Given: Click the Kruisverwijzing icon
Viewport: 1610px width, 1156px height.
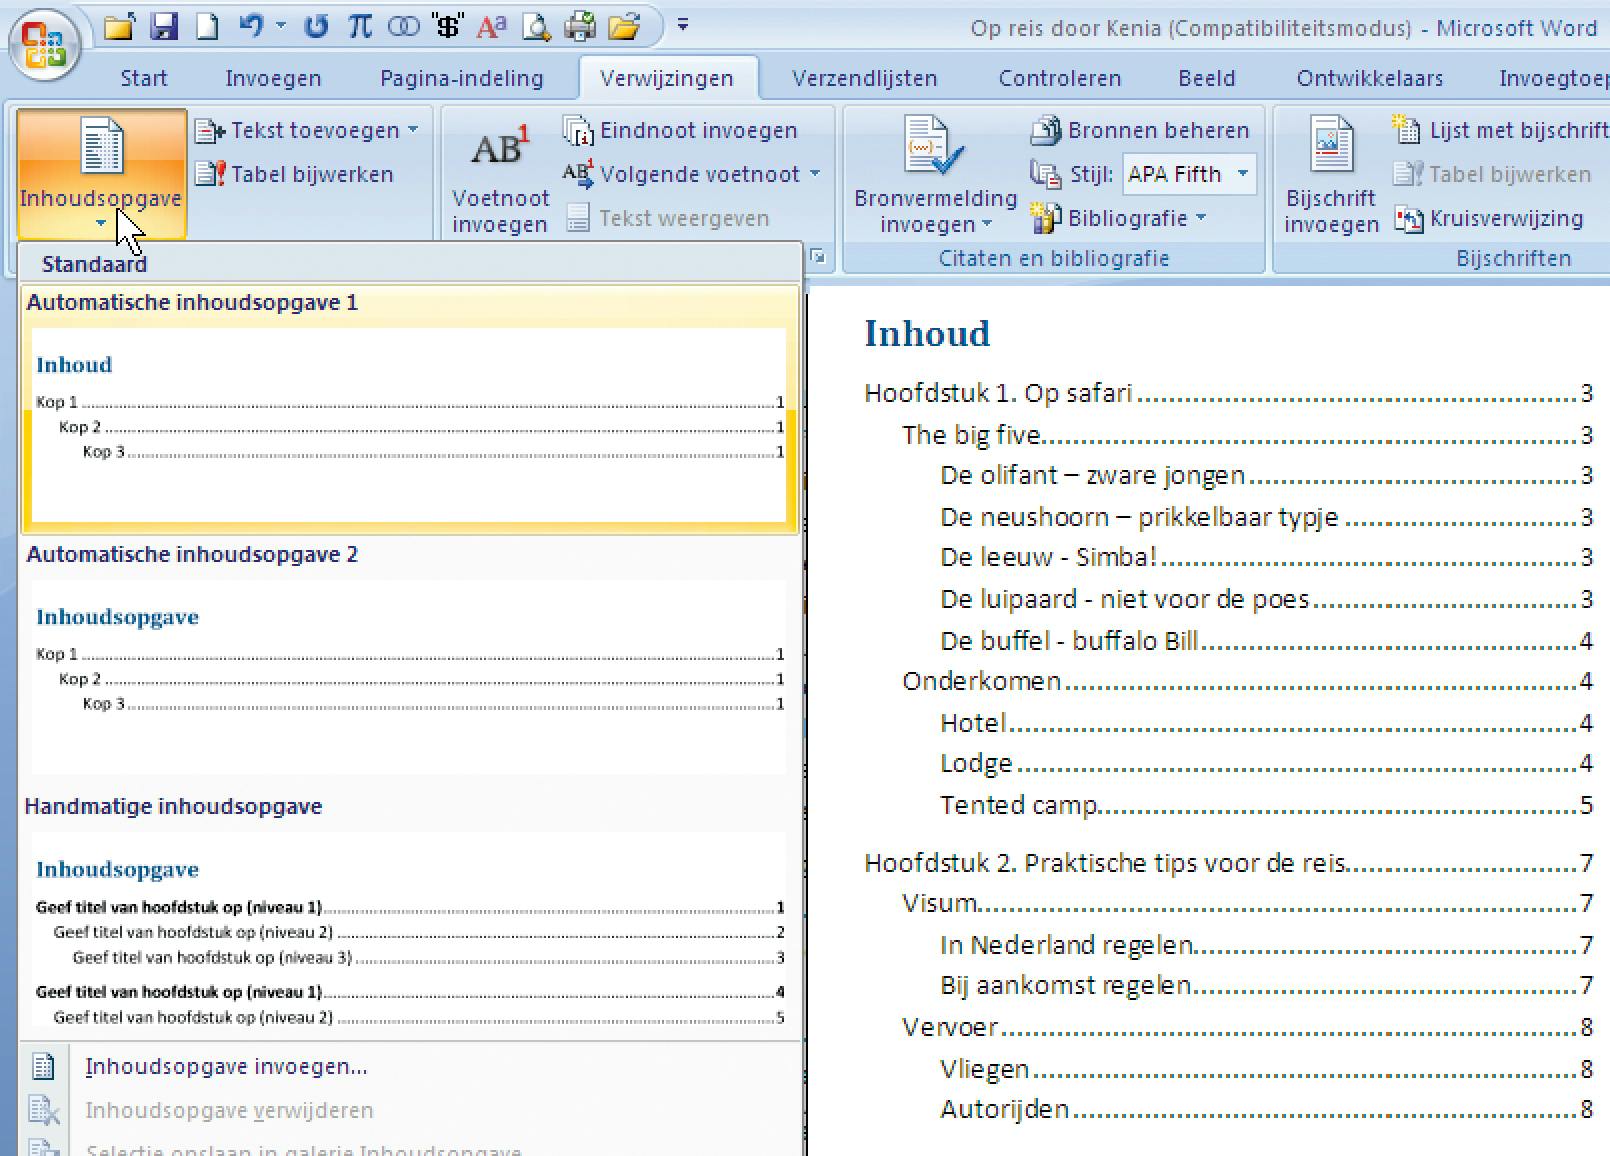Looking at the screenshot, I should pos(1490,218).
